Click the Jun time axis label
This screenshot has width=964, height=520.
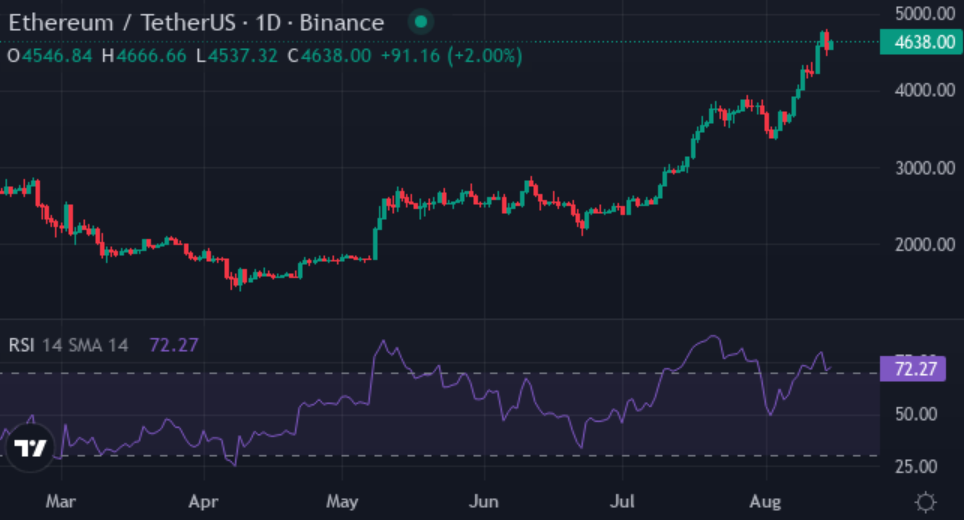[x=484, y=502]
